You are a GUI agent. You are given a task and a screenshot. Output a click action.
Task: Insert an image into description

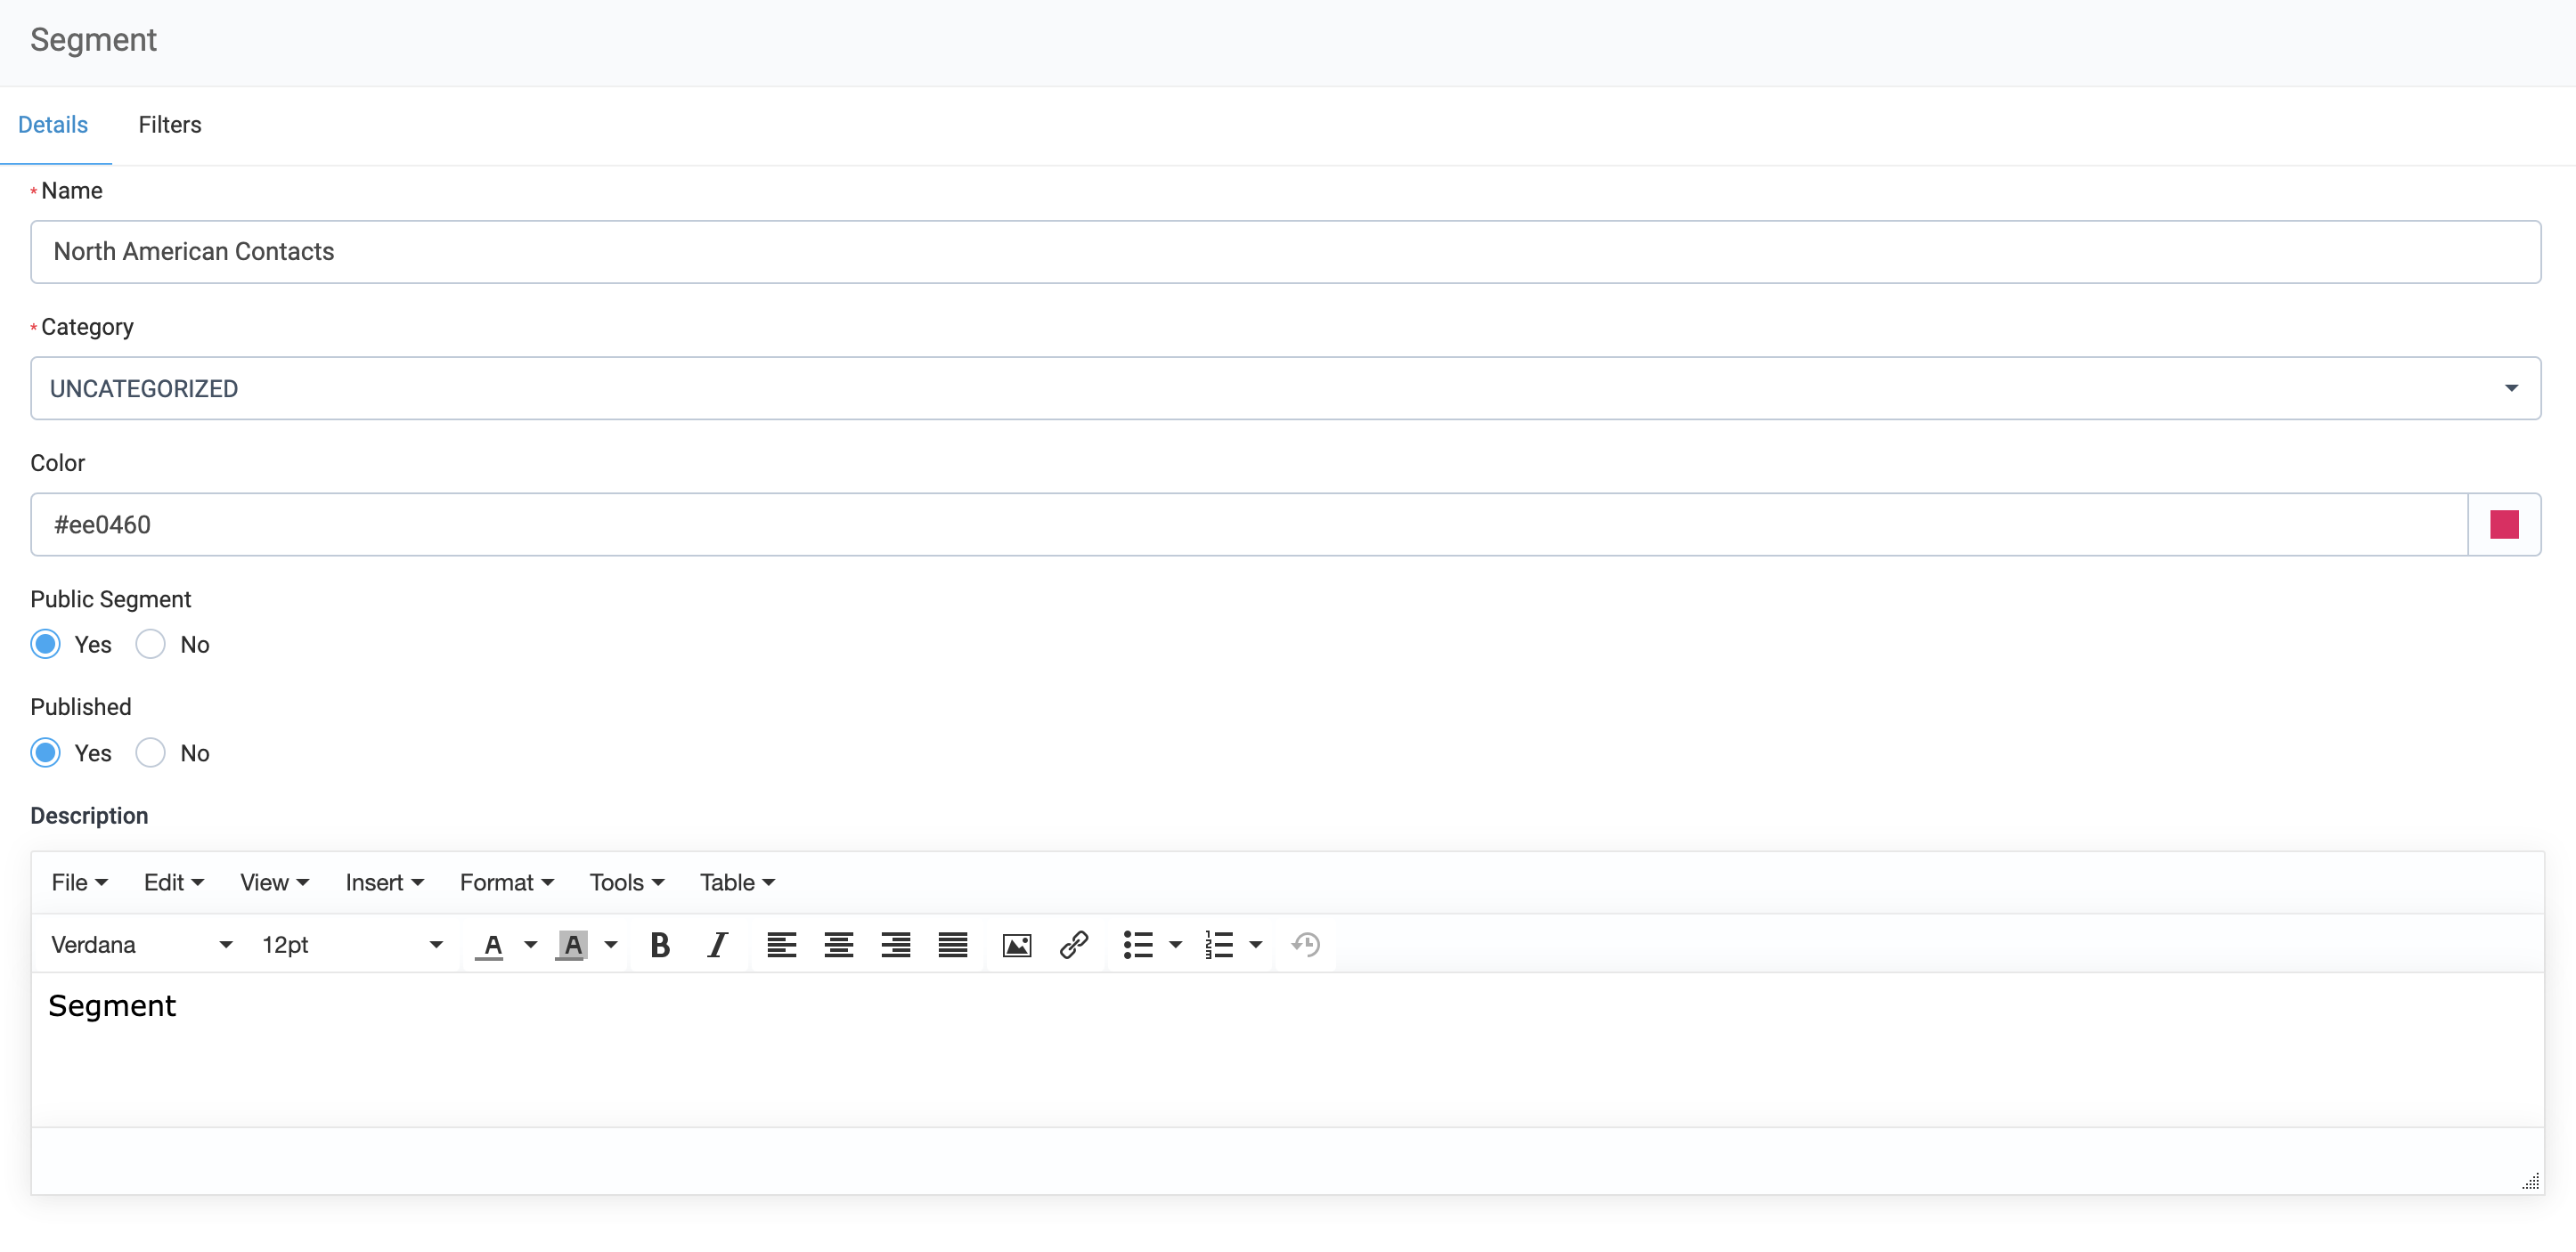(x=1016, y=944)
